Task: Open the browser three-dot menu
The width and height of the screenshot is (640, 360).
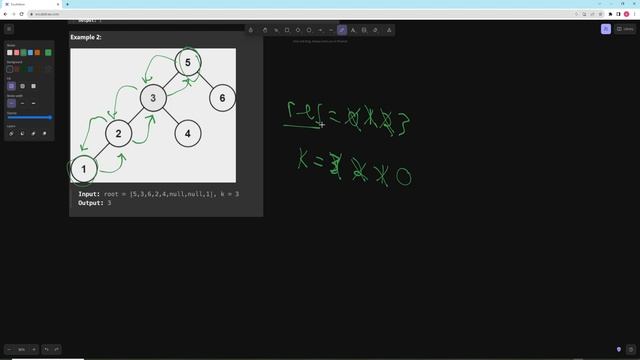Action: pos(635,14)
